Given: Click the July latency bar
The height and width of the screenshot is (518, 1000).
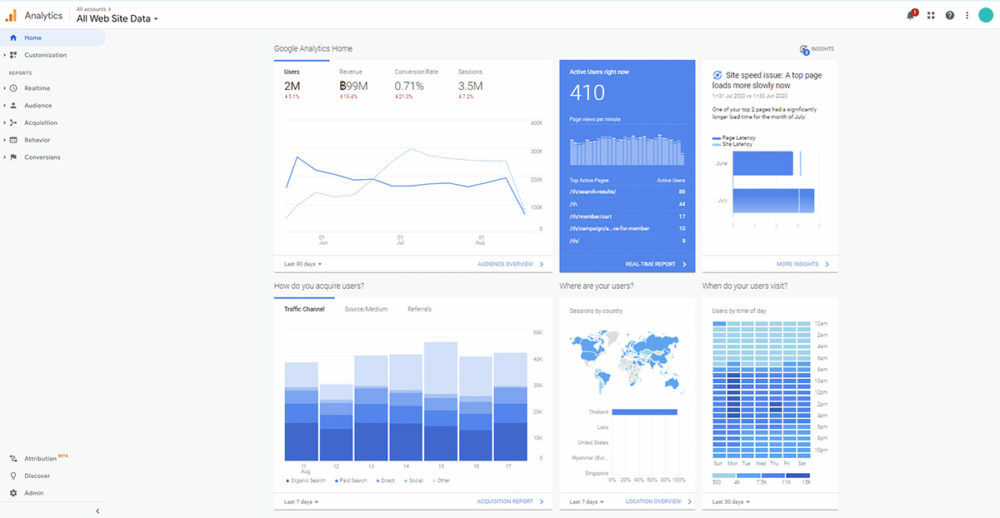Looking at the screenshot, I should [773, 201].
